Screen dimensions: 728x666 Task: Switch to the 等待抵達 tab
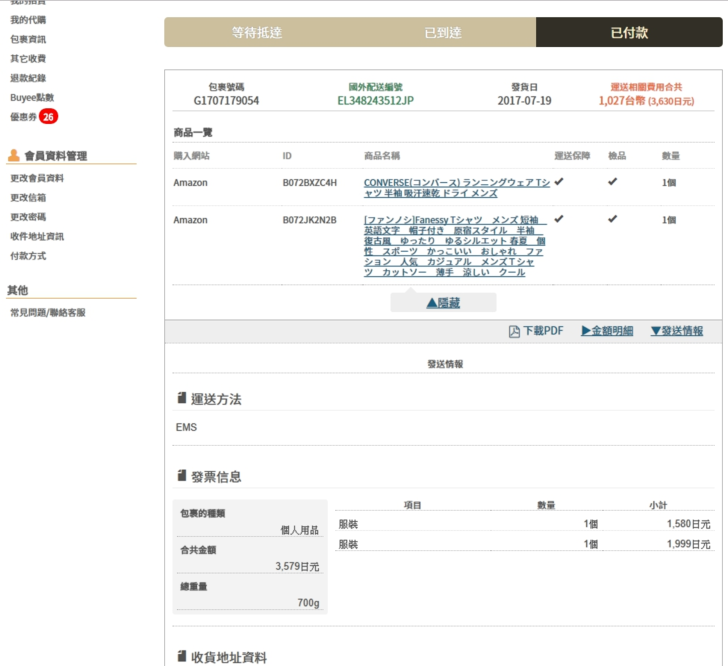pyautogui.click(x=257, y=33)
